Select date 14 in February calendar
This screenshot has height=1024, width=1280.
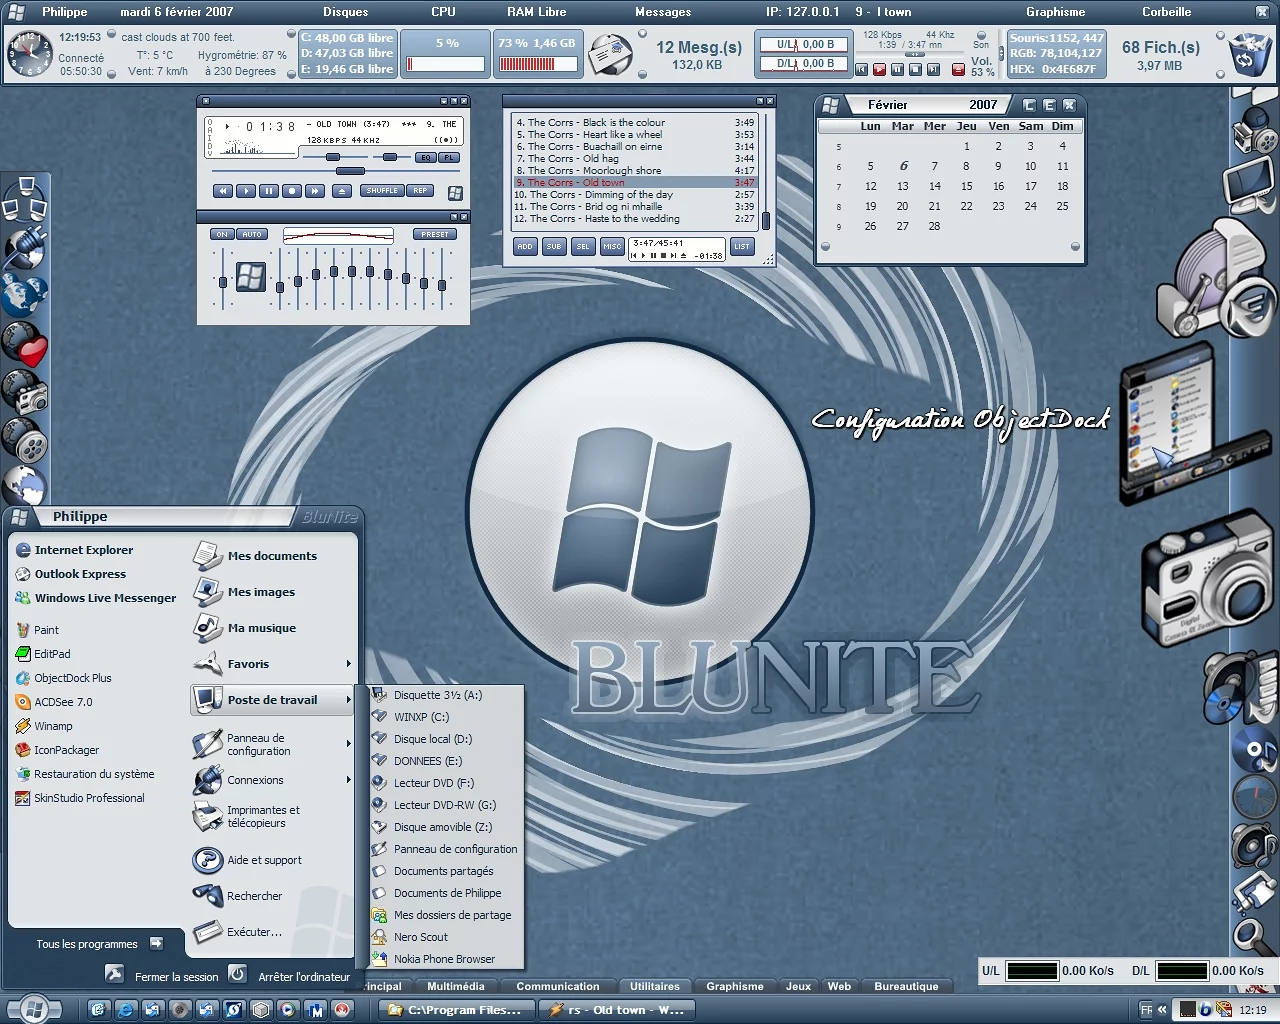coord(934,186)
